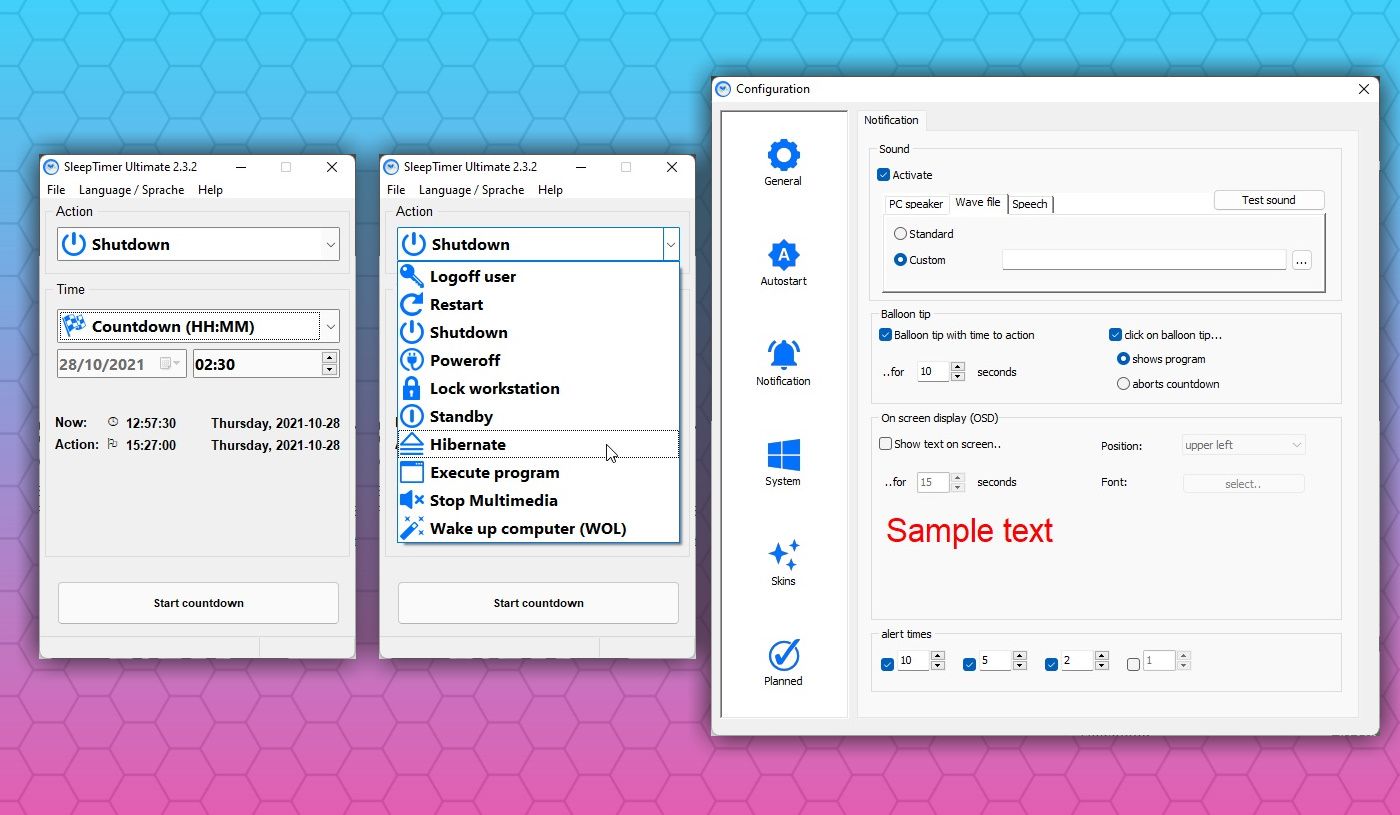Screen dimensions: 1400x815
Task: Open the Notification bell section
Action: [783, 355]
